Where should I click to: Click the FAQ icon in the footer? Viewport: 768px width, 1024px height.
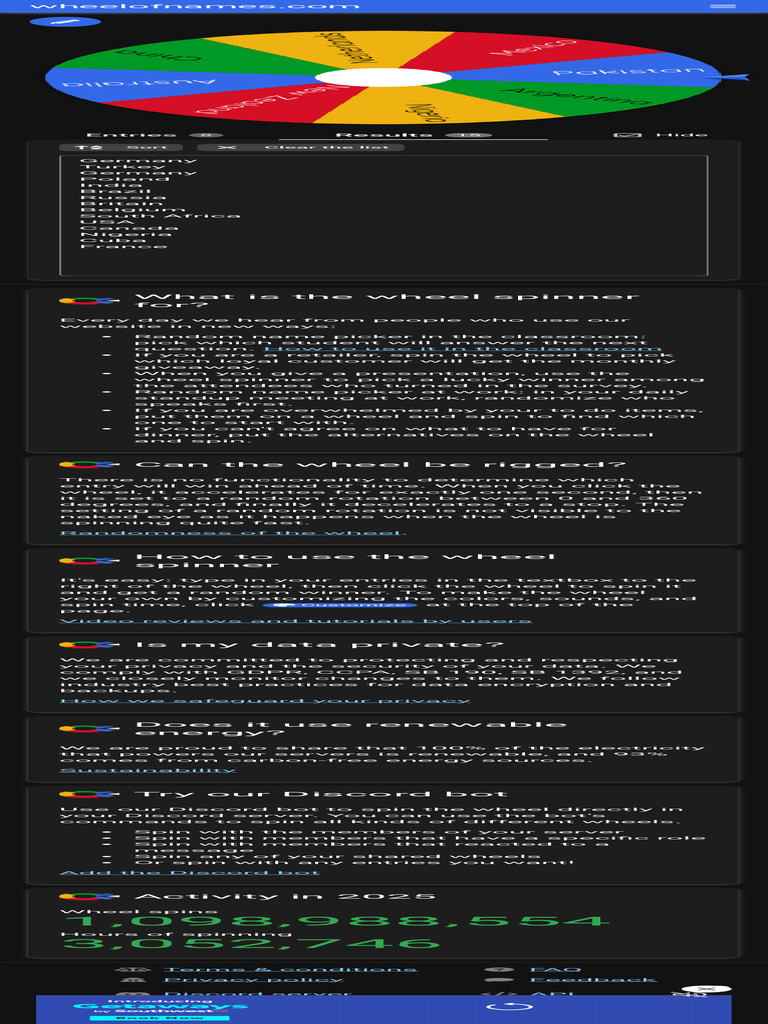498,970
